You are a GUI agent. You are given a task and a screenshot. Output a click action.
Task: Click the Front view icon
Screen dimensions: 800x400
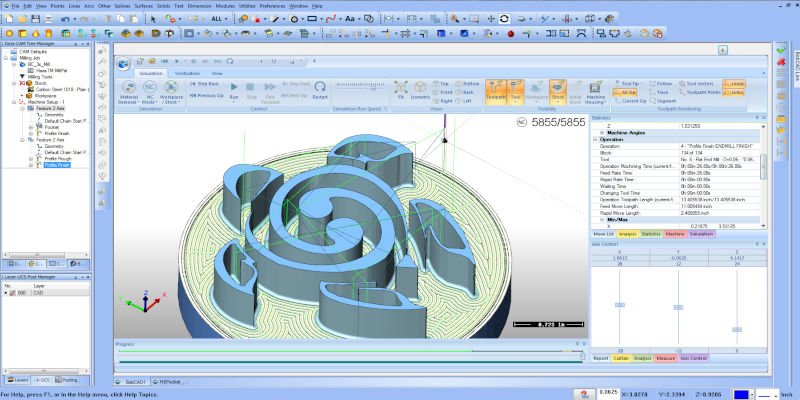(442, 92)
